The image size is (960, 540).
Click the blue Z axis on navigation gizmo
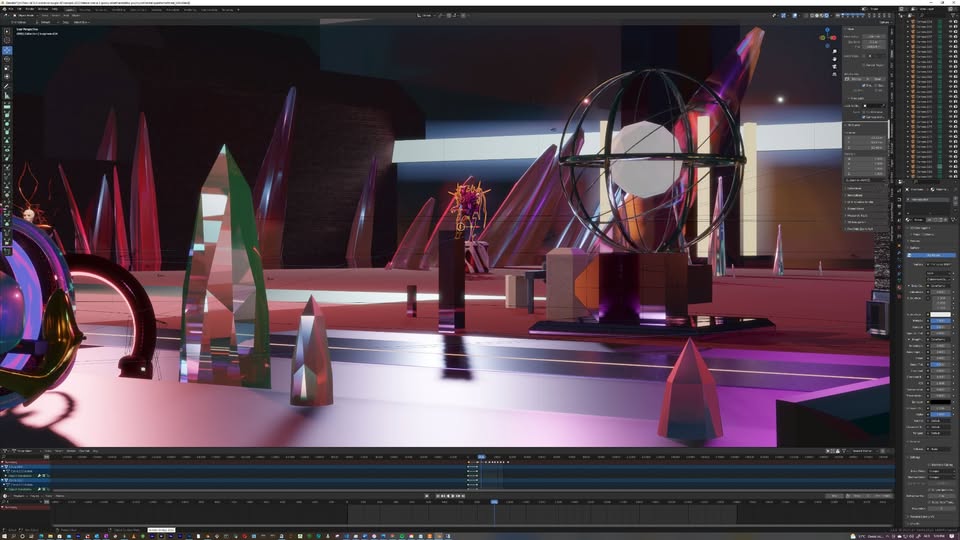click(x=827, y=29)
